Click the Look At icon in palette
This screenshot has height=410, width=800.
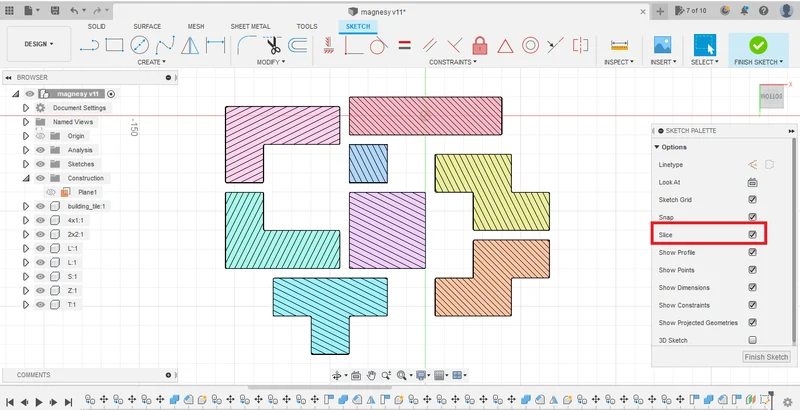753,182
